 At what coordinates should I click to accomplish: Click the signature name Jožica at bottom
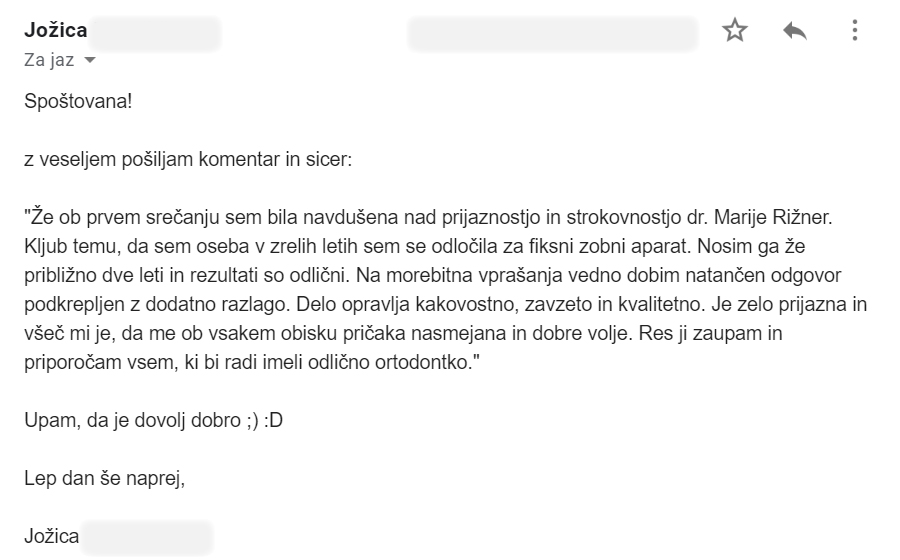click(51, 536)
